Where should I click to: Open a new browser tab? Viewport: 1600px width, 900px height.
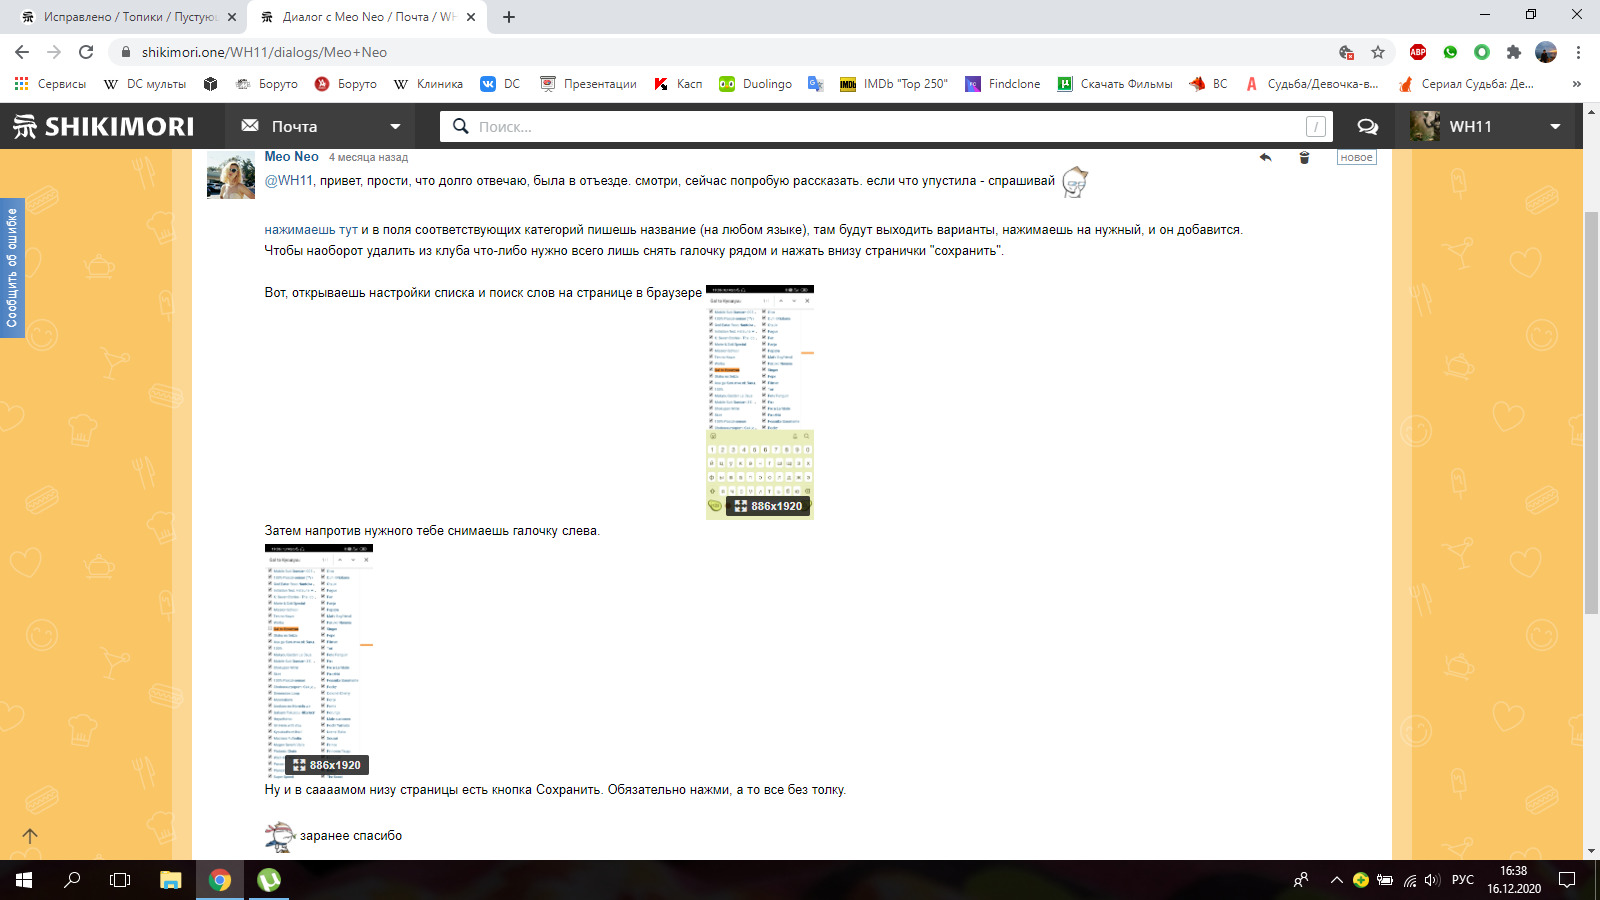click(x=509, y=17)
